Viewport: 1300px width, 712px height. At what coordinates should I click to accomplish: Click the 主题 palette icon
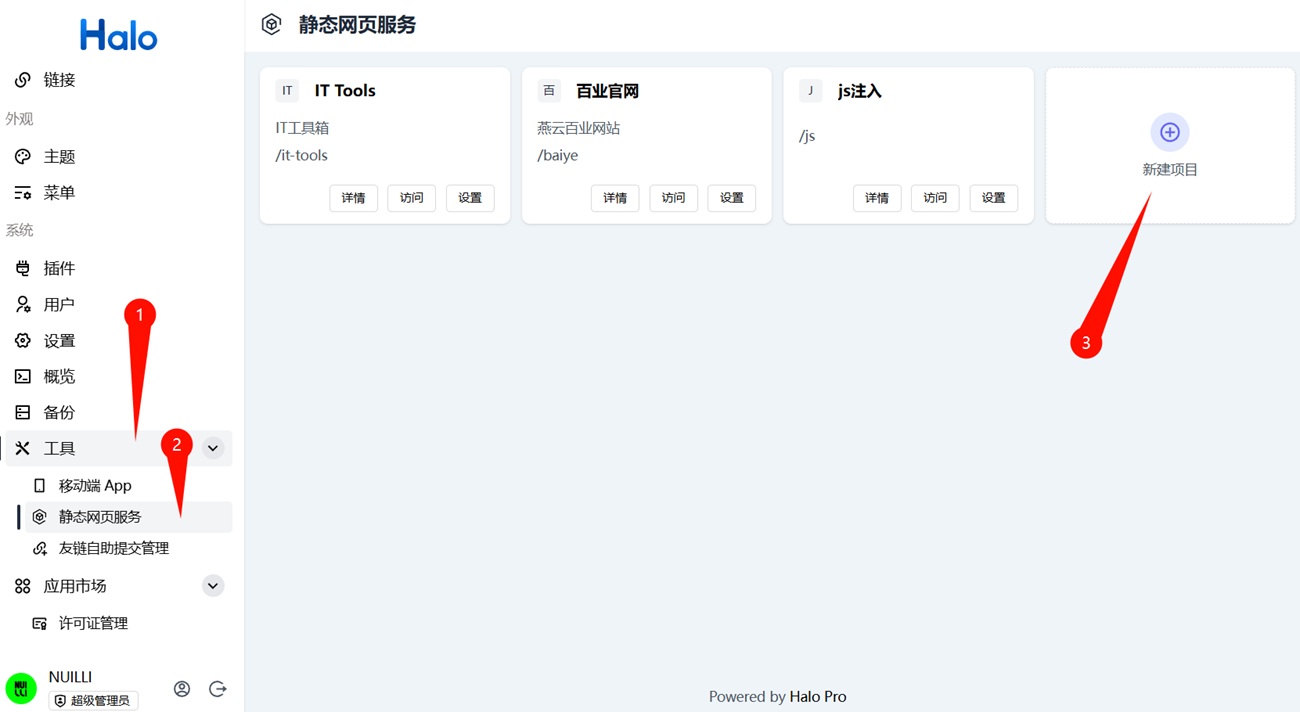(x=23, y=157)
